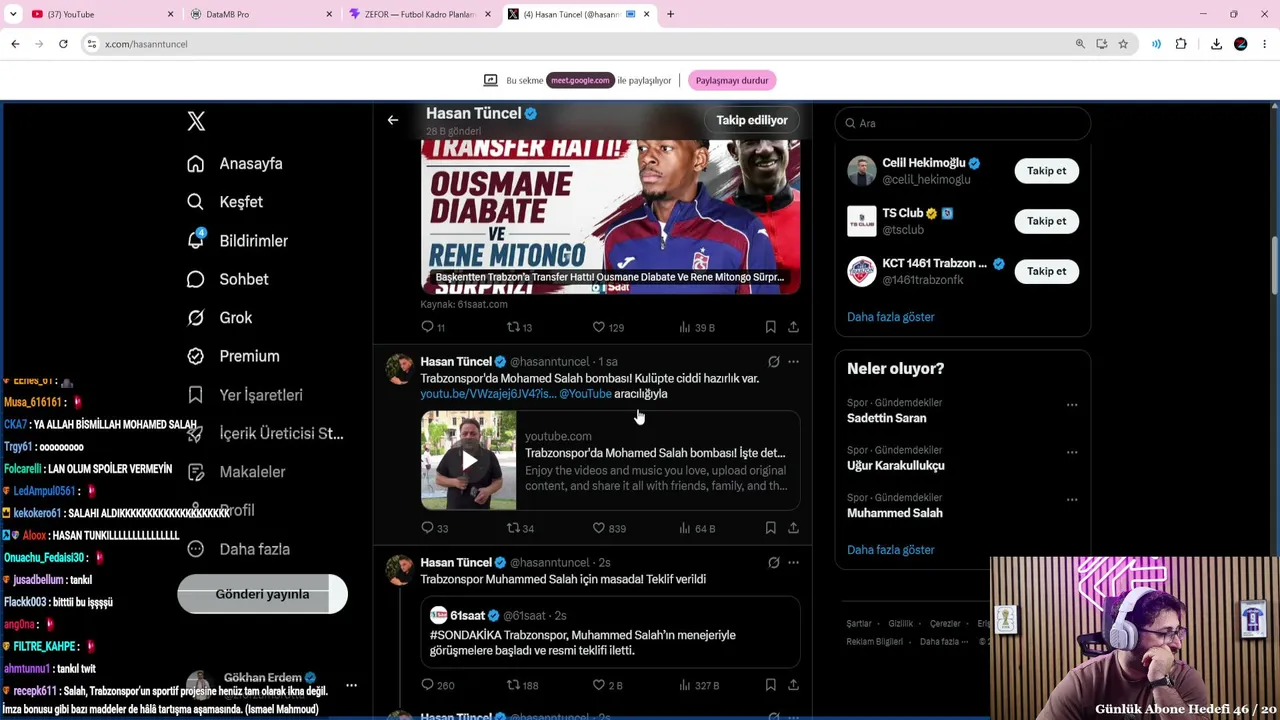Viewport: 1280px width, 720px height.
Task: Share the Diabate transfer post
Action: pyautogui.click(x=793, y=327)
